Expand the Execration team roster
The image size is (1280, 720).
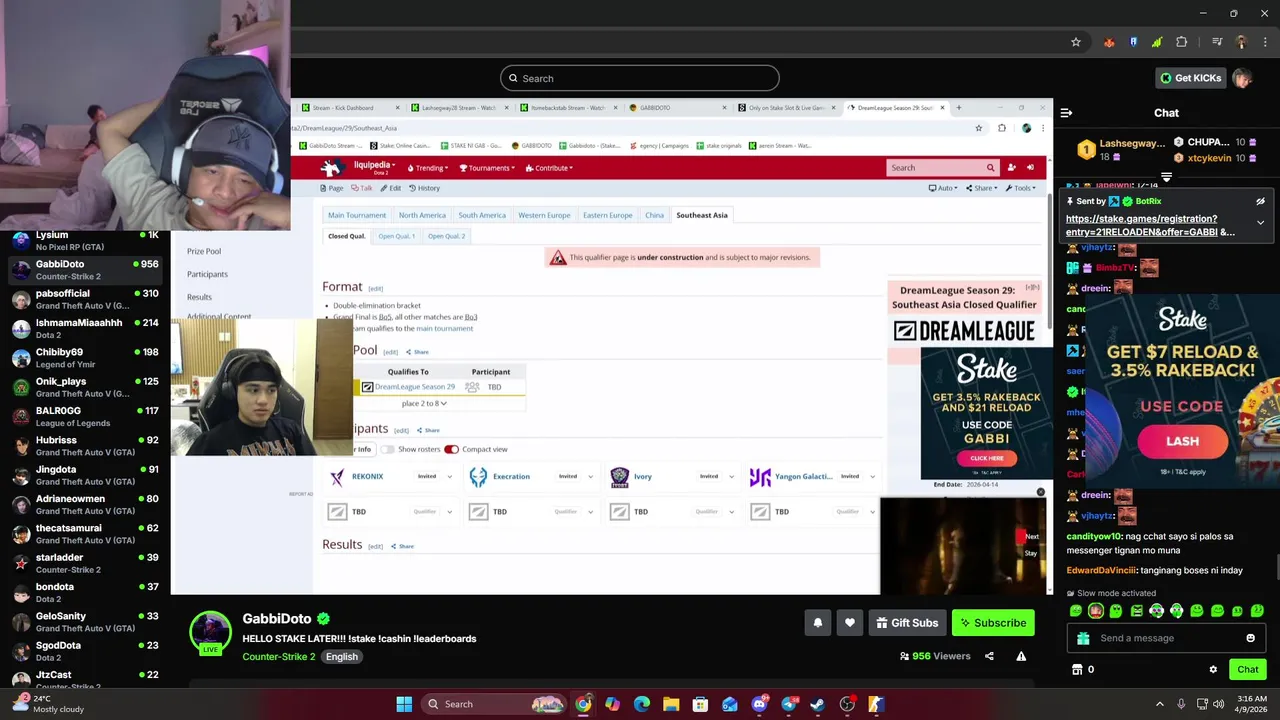click(x=590, y=477)
